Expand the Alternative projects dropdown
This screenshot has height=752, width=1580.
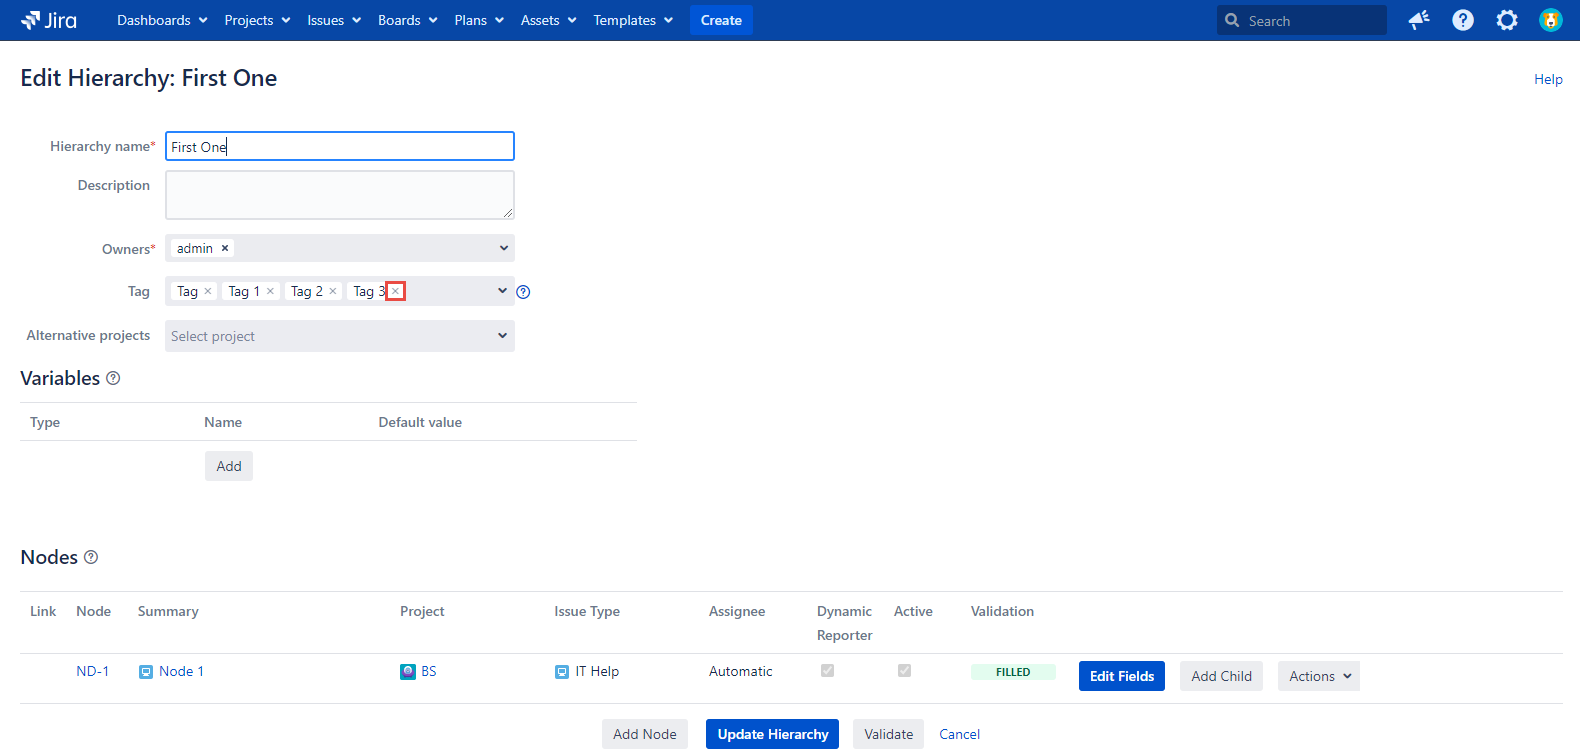click(x=502, y=336)
